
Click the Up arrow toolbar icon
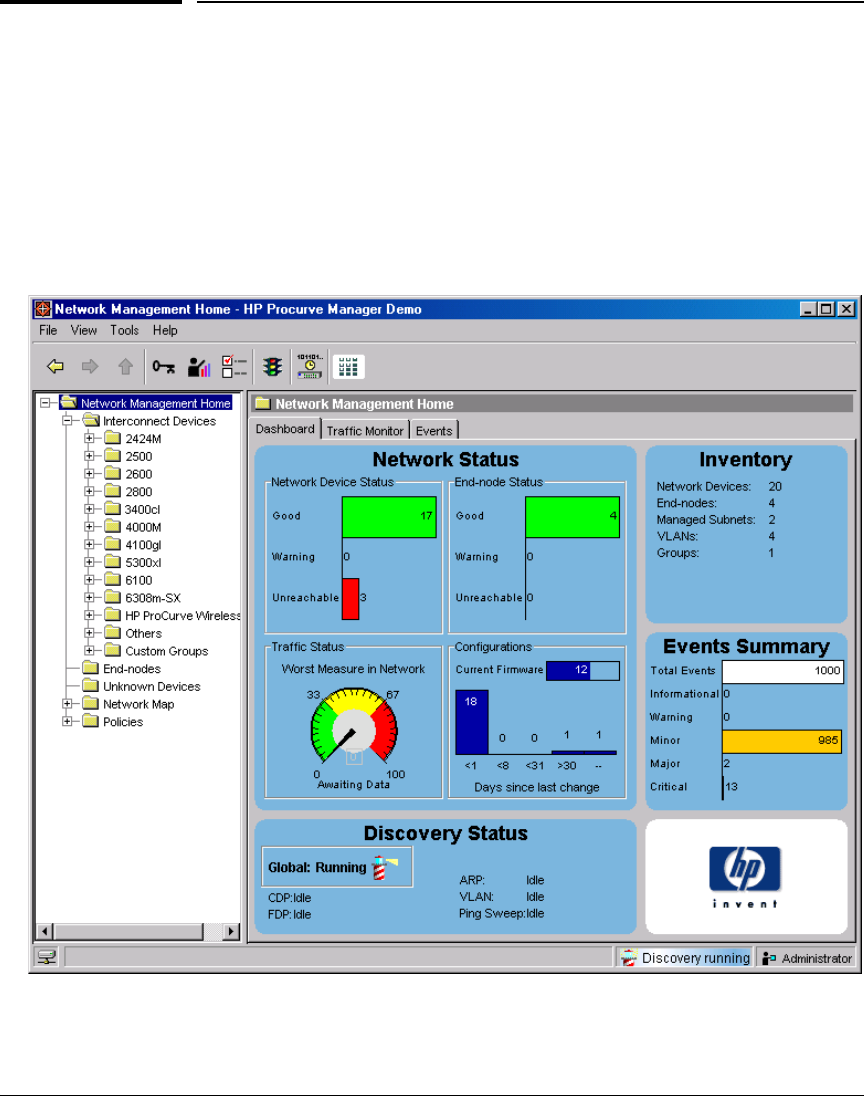125,366
